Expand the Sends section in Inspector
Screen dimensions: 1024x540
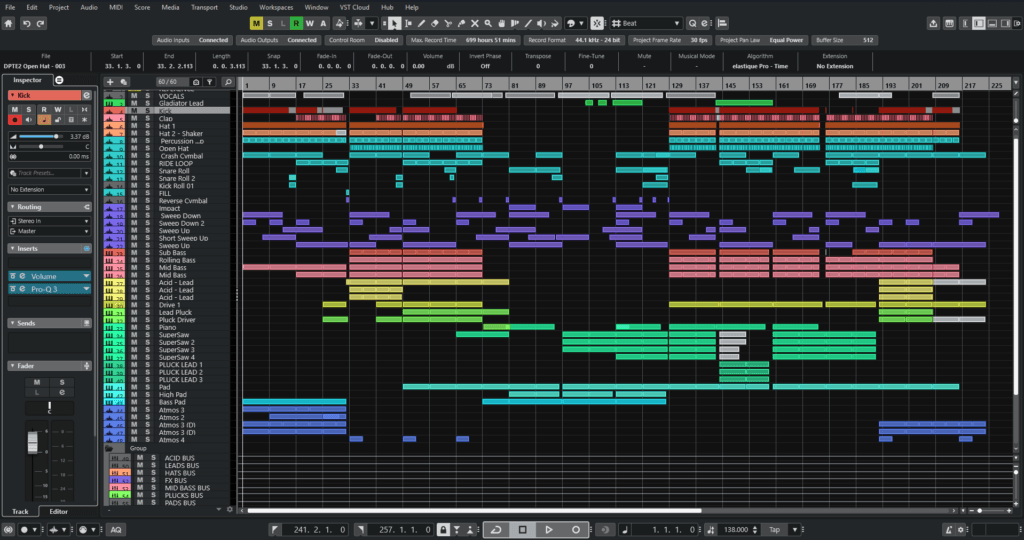point(12,323)
